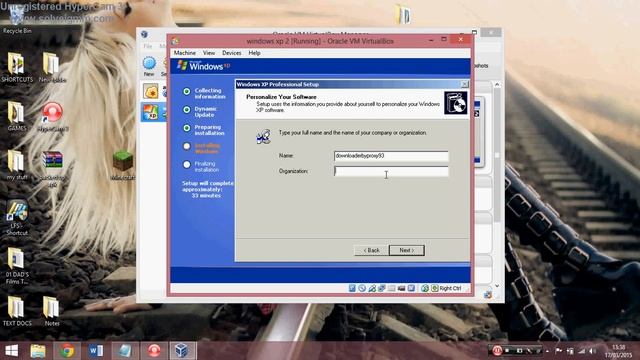Screen dimensions: 640x360
Task: Open the LFS Shortcut desktop icon
Action: coord(17,218)
